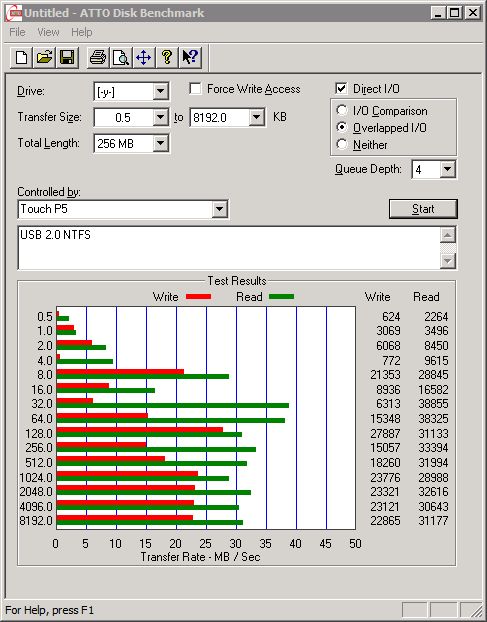
Task: Expand the Queue Depth dropdown
Action: pos(447,170)
